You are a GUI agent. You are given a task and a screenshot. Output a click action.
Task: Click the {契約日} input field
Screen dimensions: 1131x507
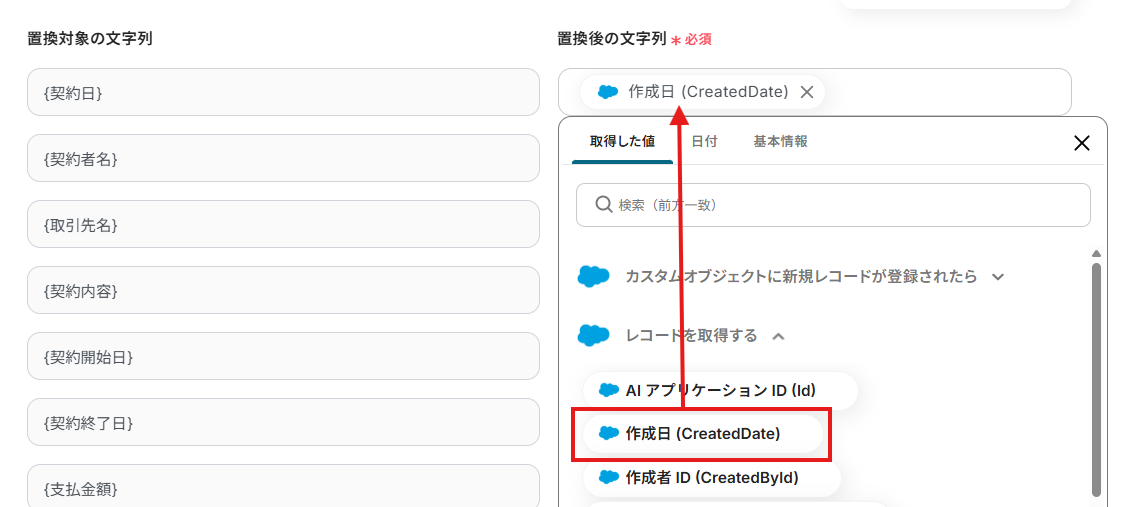click(x=283, y=92)
